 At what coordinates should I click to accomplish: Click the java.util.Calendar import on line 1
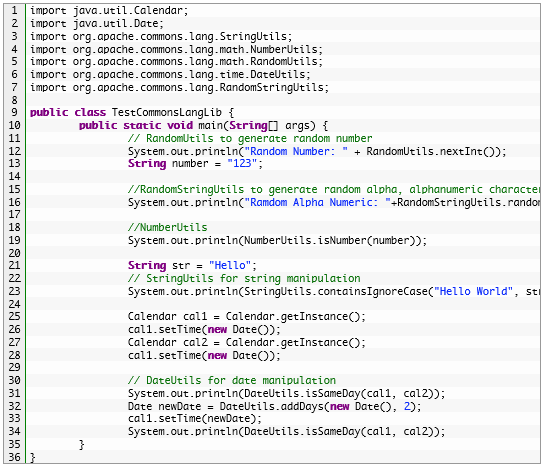(x=109, y=10)
